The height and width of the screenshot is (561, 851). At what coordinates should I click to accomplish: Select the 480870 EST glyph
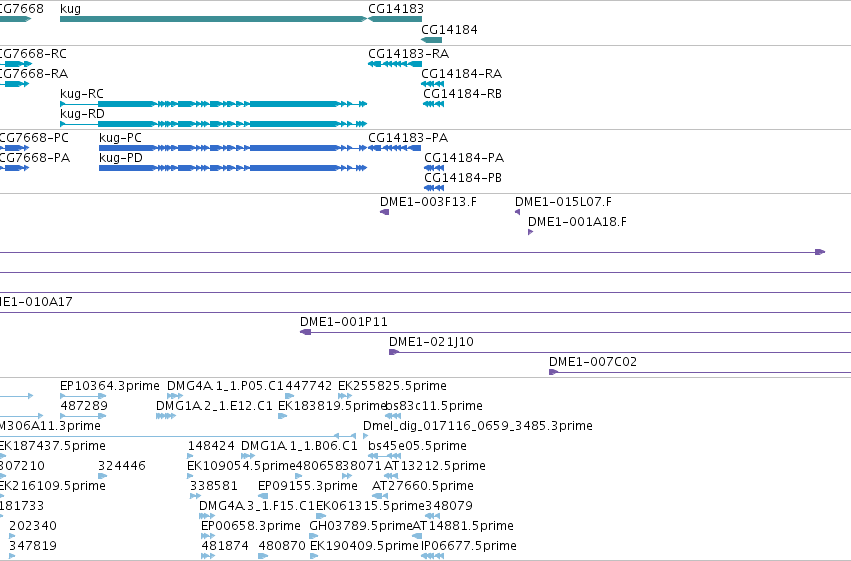(x=263, y=556)
